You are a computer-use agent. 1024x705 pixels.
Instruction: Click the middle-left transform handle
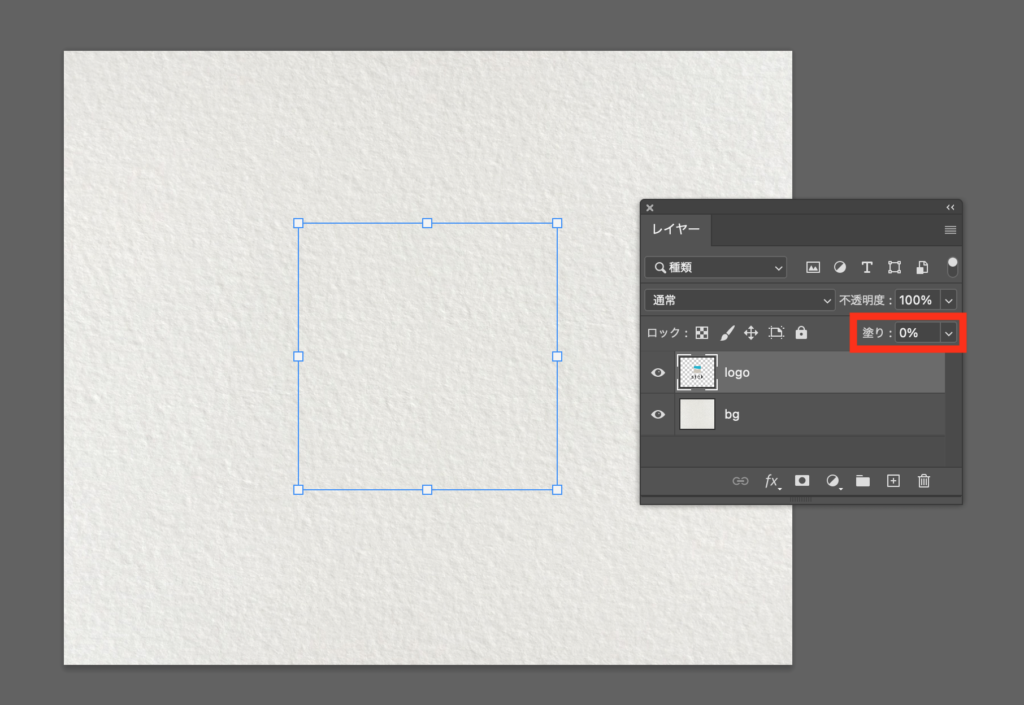[x=298, y=356]
